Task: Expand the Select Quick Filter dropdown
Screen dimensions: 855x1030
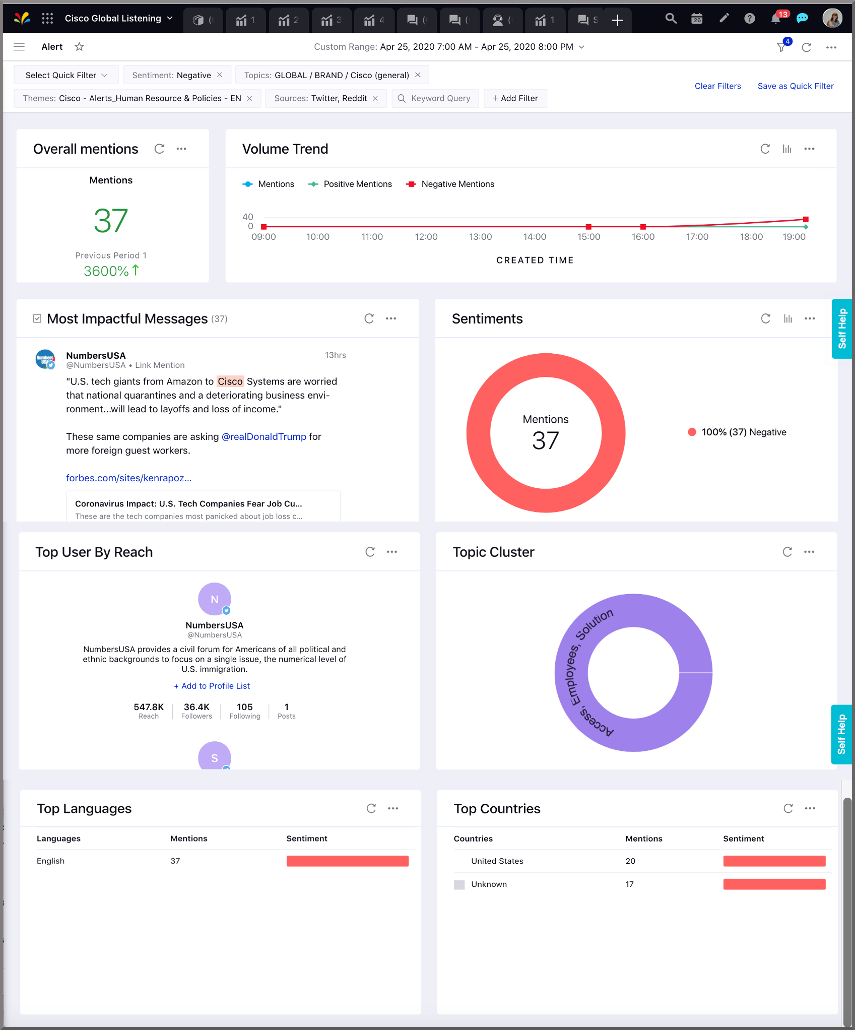Action: point(66,75)
